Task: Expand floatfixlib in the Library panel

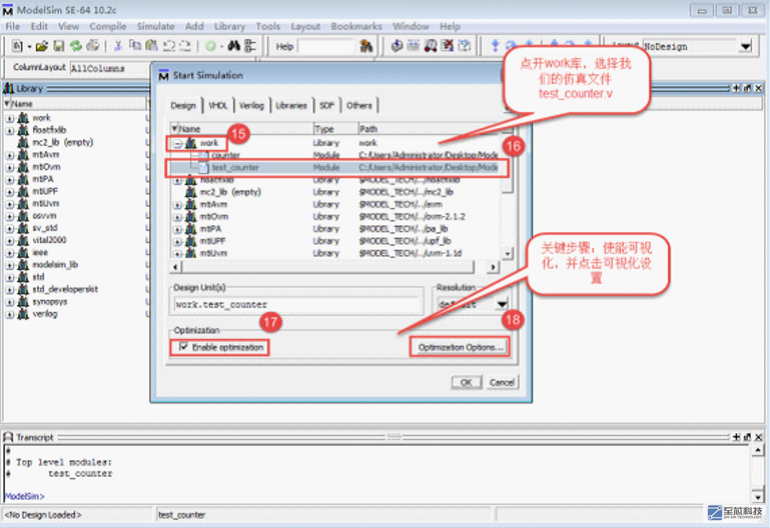Action: pyautogui.click(x=10, y=131)
